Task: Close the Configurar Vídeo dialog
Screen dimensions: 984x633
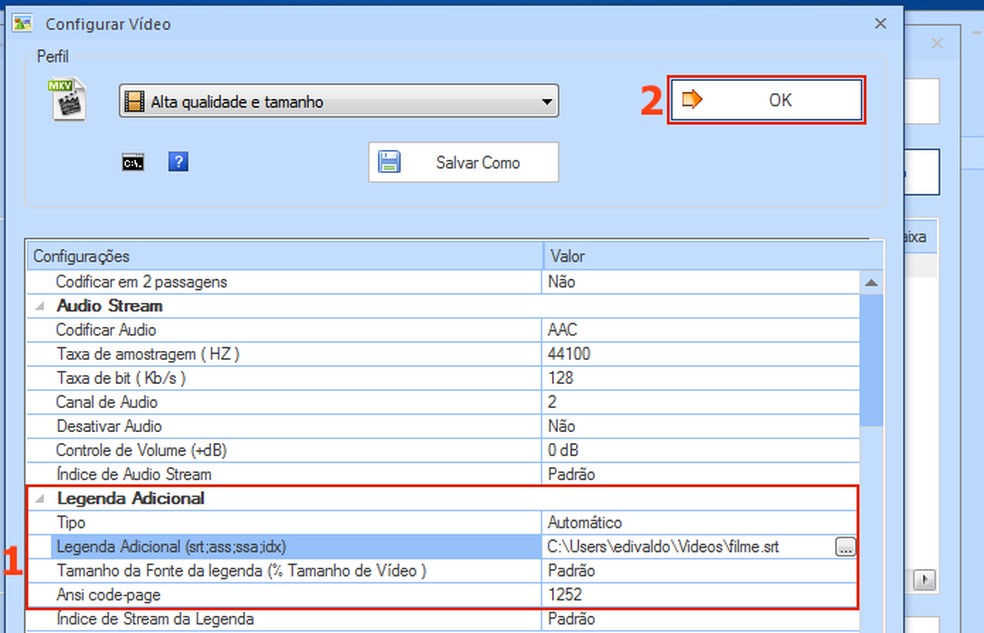Action: (x=880, y=24)
